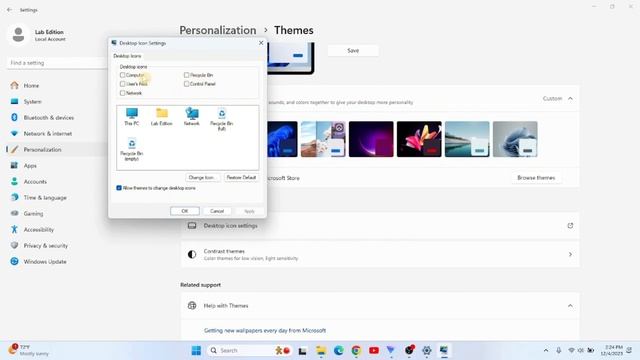Viewport: 640px width, 360px height.
Task: Apply the colorful flower theme thumbnail
Action: click(419, 139)
